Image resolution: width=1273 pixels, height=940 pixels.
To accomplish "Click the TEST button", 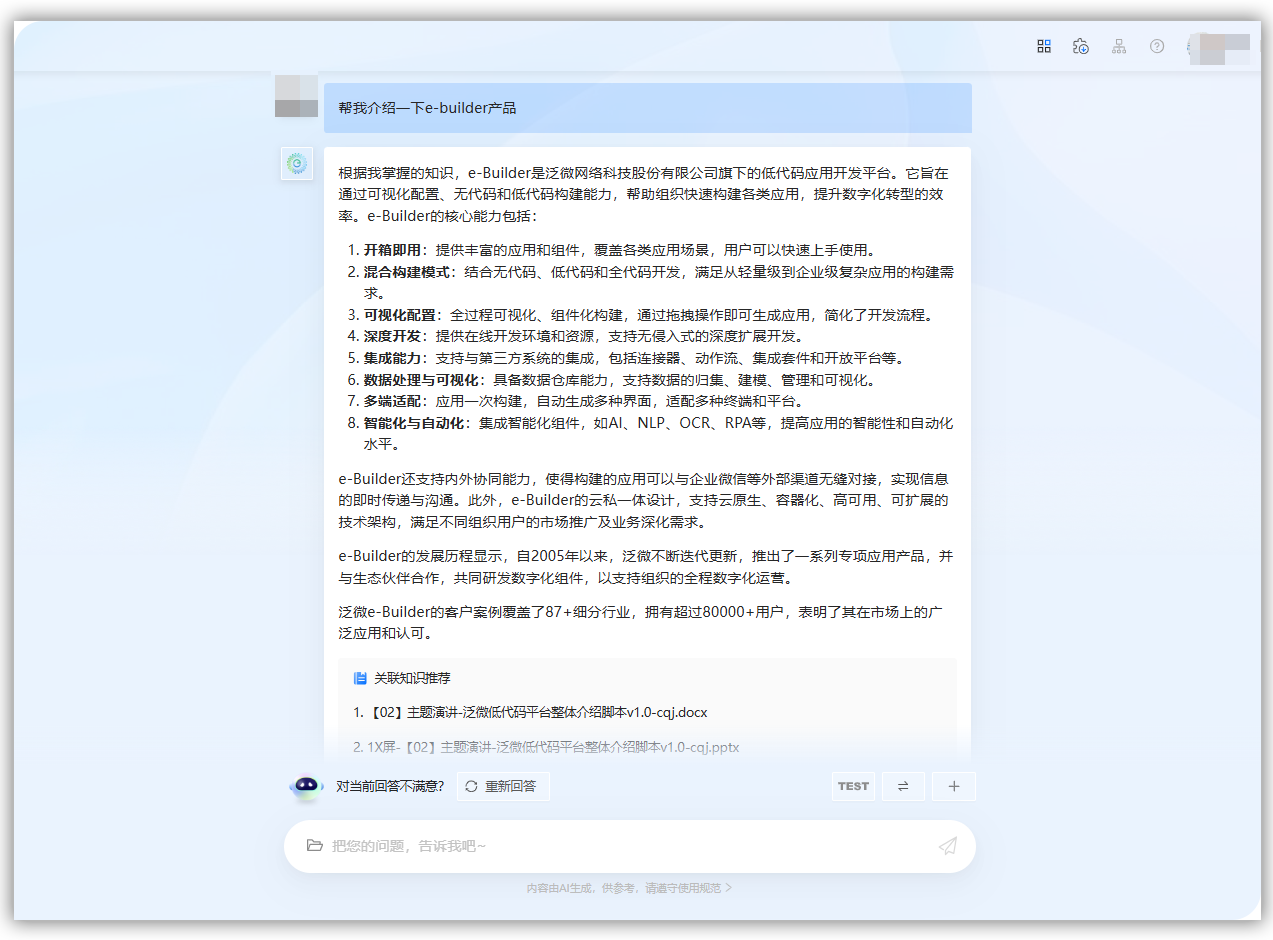I will 853,787.
